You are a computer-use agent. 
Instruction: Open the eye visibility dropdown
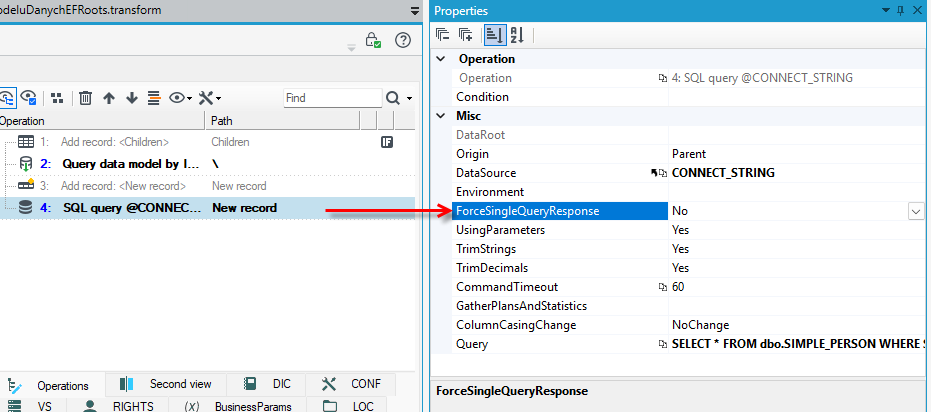coord(180,98)
